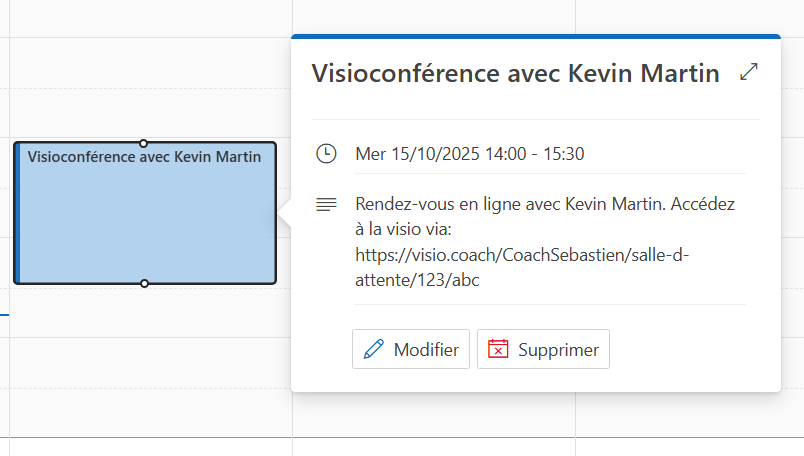The height and width of the screenshot is (456, 804).
Task: Click the popup pointer arrow beside the event
Action: click(x=285, y=213)
